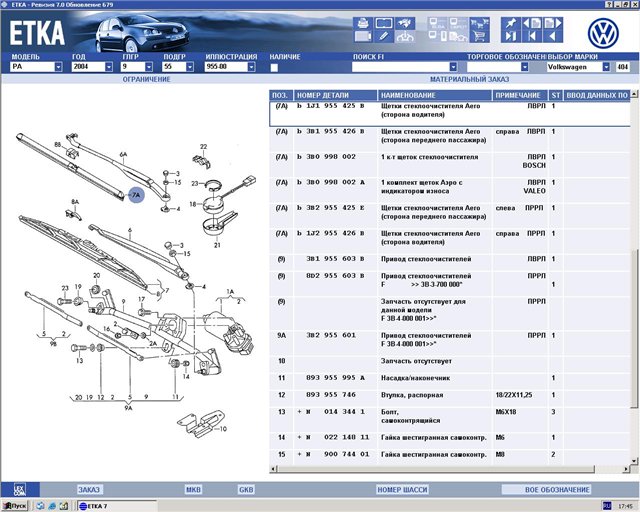This screenshot has height=512, width=640.
Task: Click the car lift icon
Action: [404, 36]
